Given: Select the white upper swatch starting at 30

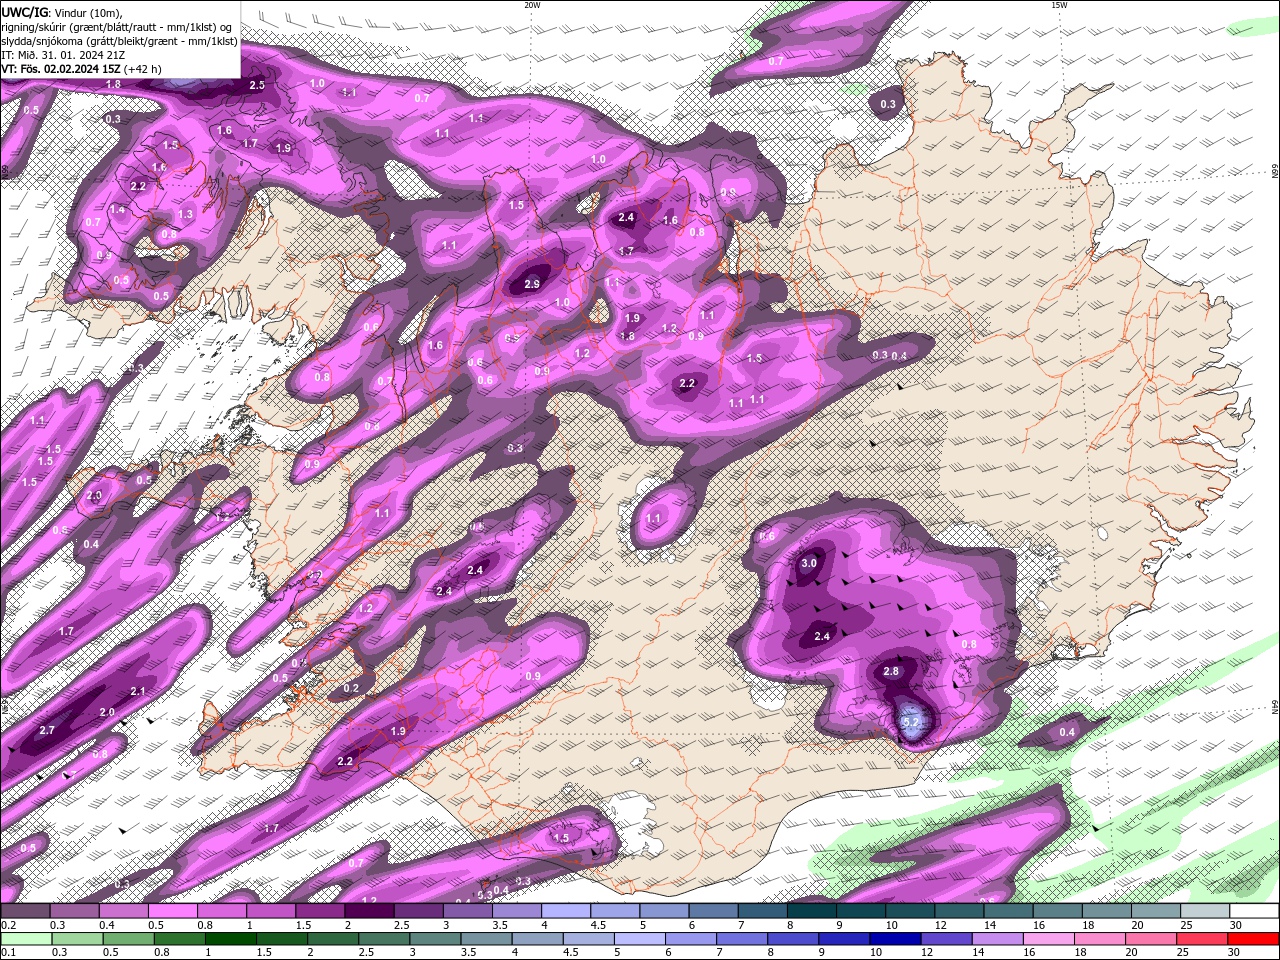Looking at the screenshot, I should click(1255, 911).
